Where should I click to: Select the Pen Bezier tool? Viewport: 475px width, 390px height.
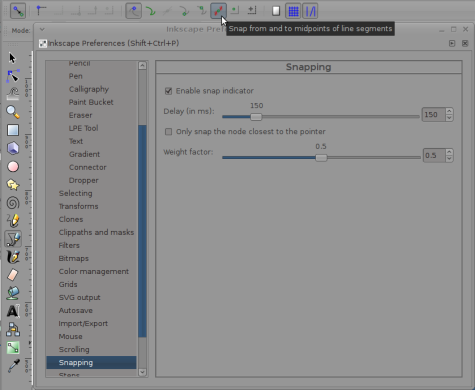pos(13,239)
